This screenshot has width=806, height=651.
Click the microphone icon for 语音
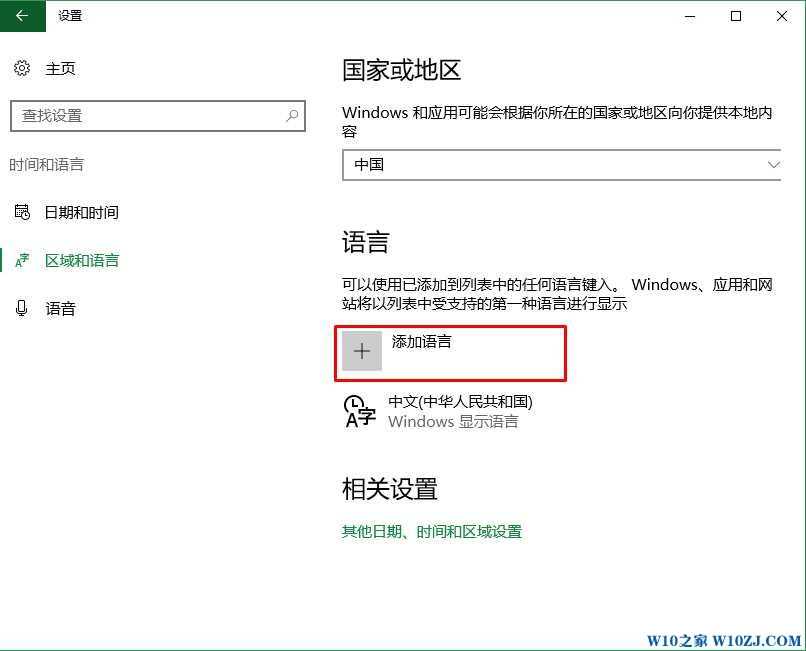22,308
